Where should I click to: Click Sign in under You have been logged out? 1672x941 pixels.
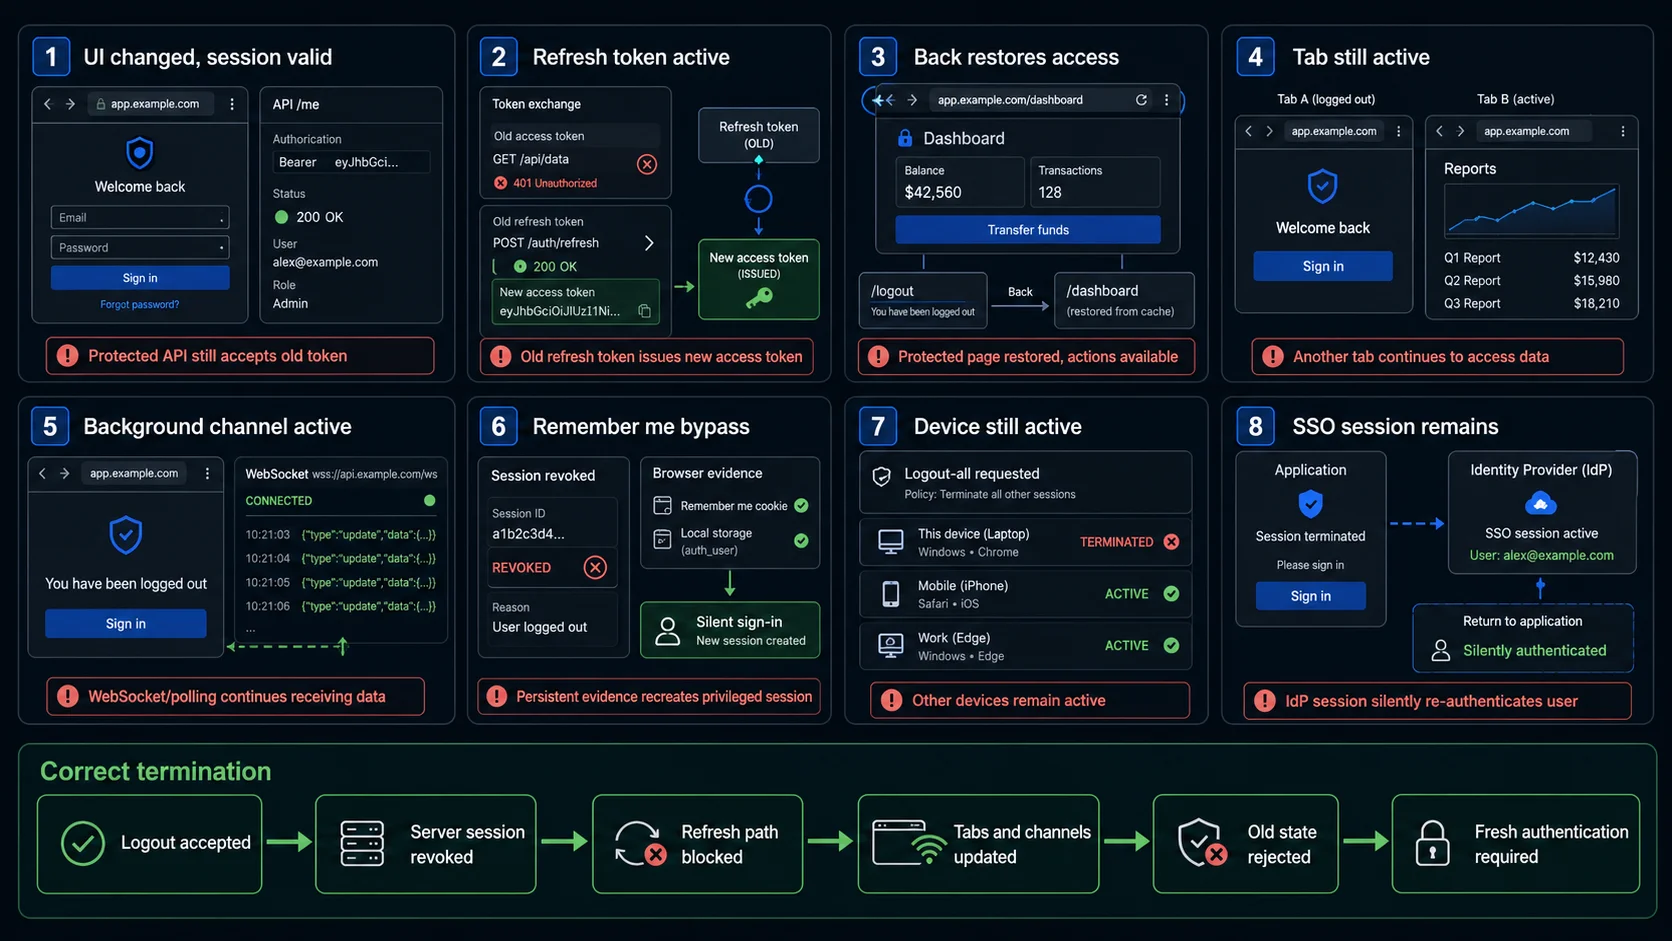click(126, 623)
